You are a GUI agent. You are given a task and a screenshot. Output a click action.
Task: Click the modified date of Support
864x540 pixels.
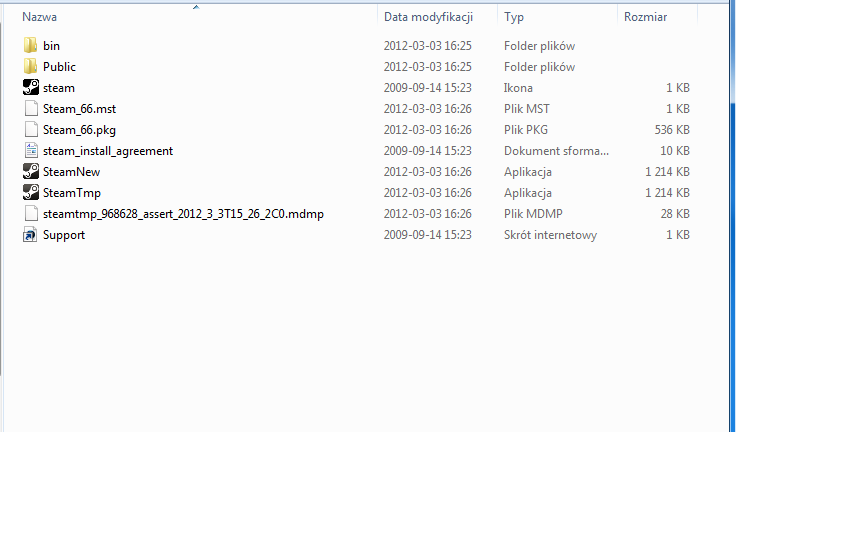(428, 235)
